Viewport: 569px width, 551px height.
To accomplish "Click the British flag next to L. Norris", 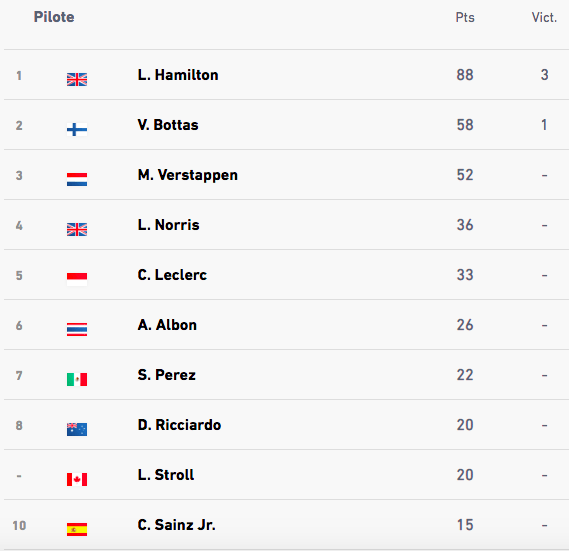I will (x=77, y=229).
